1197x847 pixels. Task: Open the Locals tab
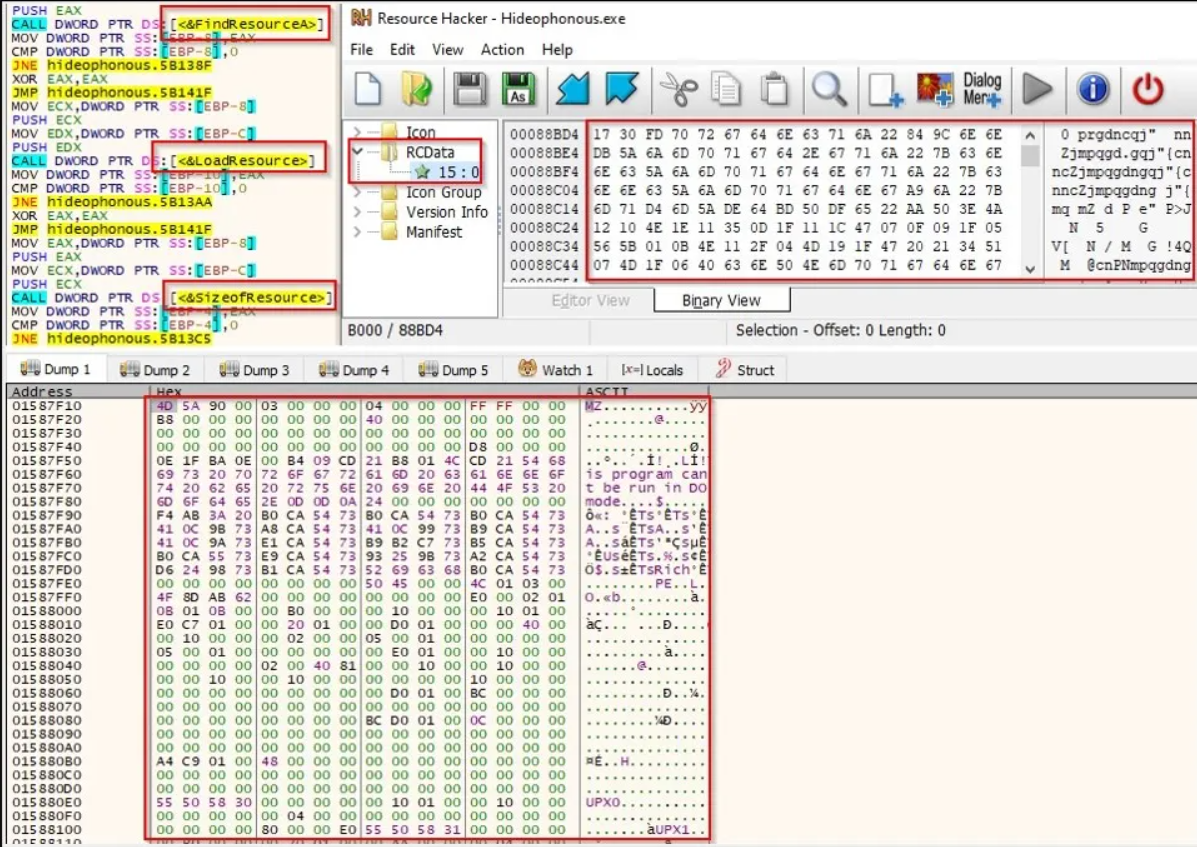point(652,370)
